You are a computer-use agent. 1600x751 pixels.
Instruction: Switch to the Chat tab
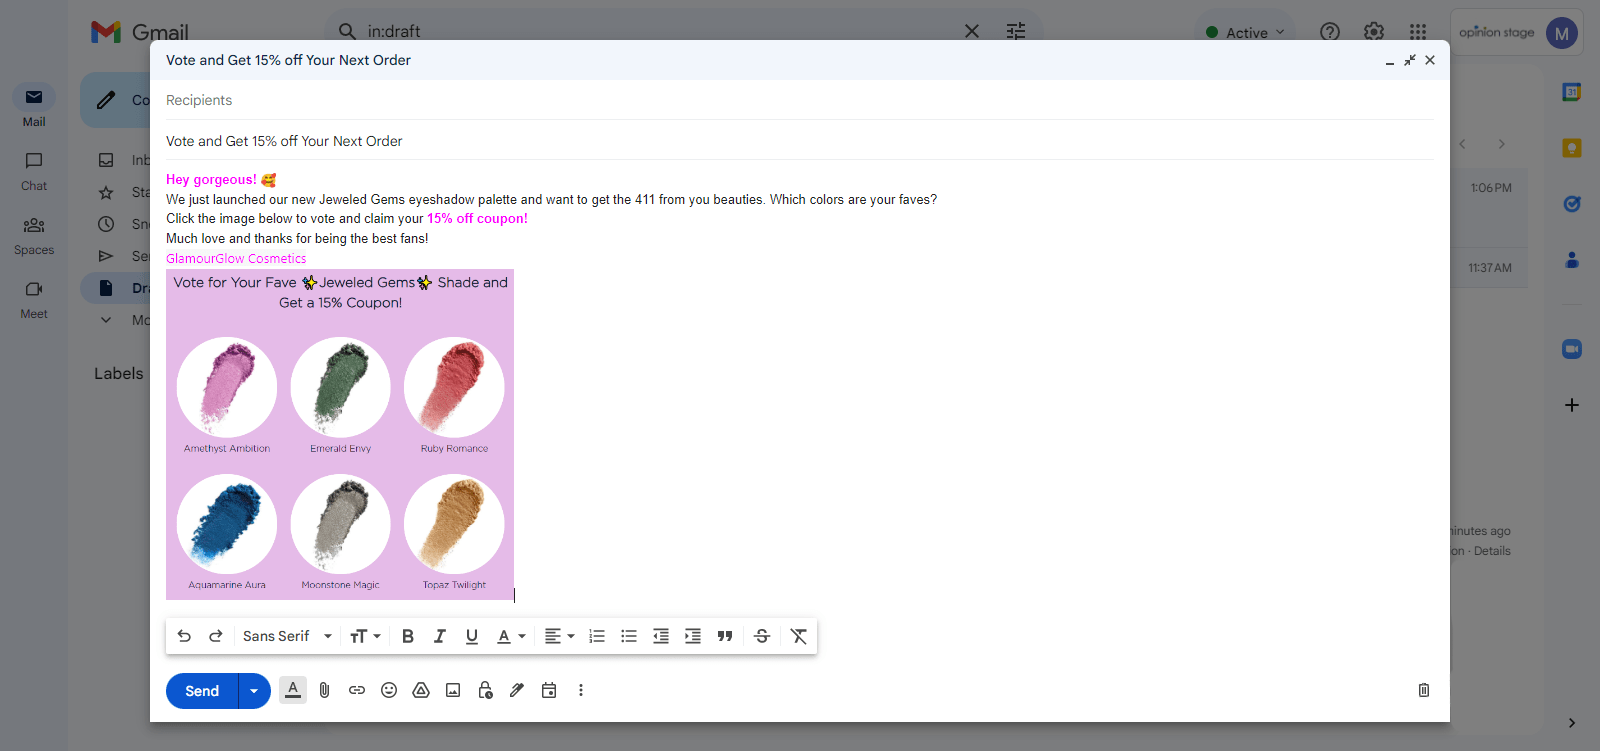point(34,170)
